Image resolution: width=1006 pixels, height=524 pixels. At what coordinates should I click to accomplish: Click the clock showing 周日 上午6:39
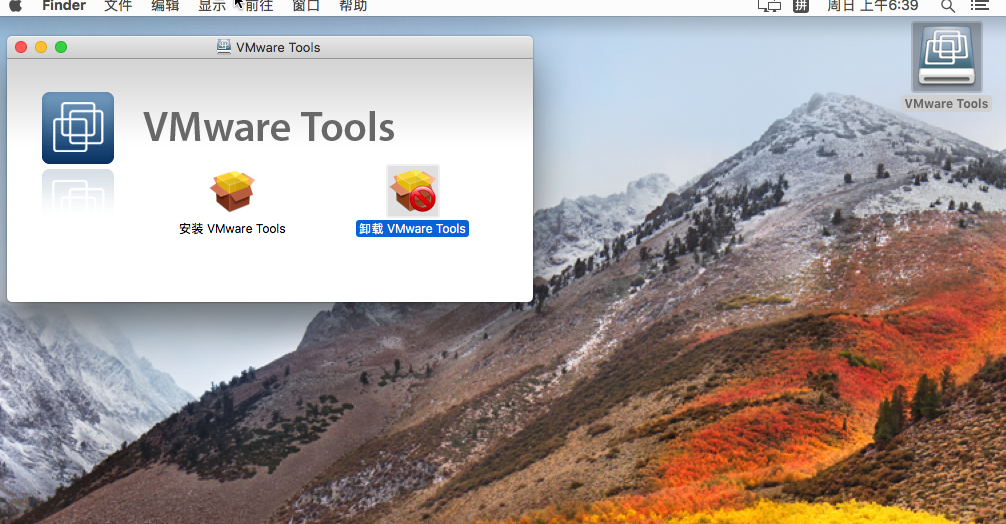tap(873, 6)
